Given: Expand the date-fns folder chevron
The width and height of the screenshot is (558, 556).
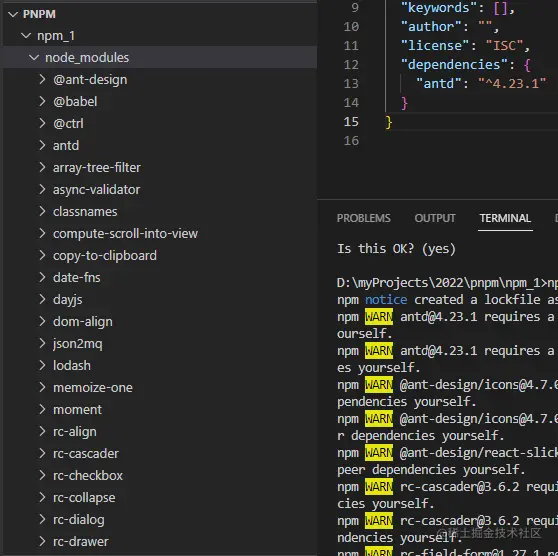Looking at the screenshot, I should coord(42,277).
